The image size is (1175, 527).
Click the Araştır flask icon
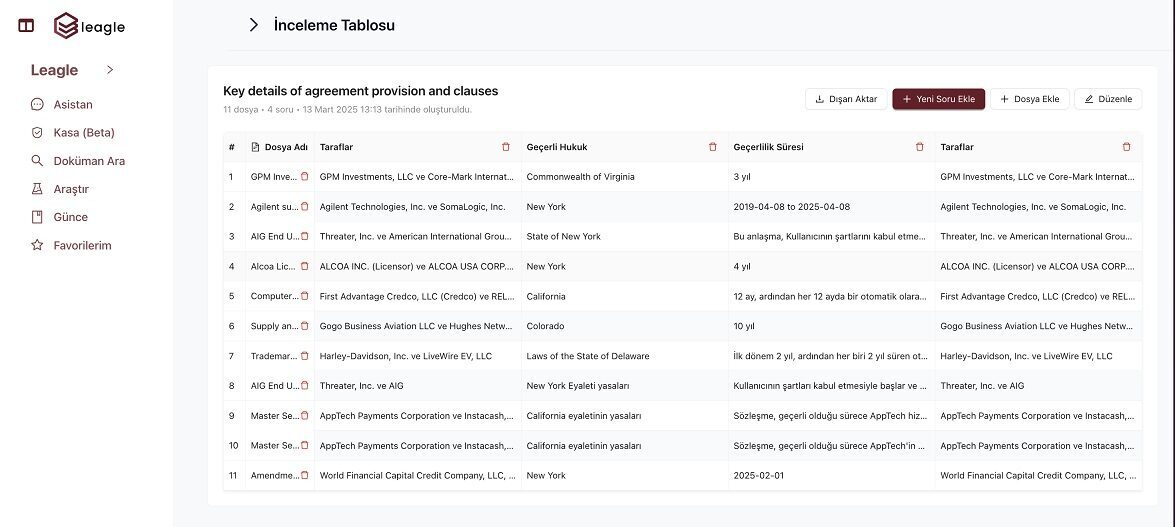[x=37, y=189]
